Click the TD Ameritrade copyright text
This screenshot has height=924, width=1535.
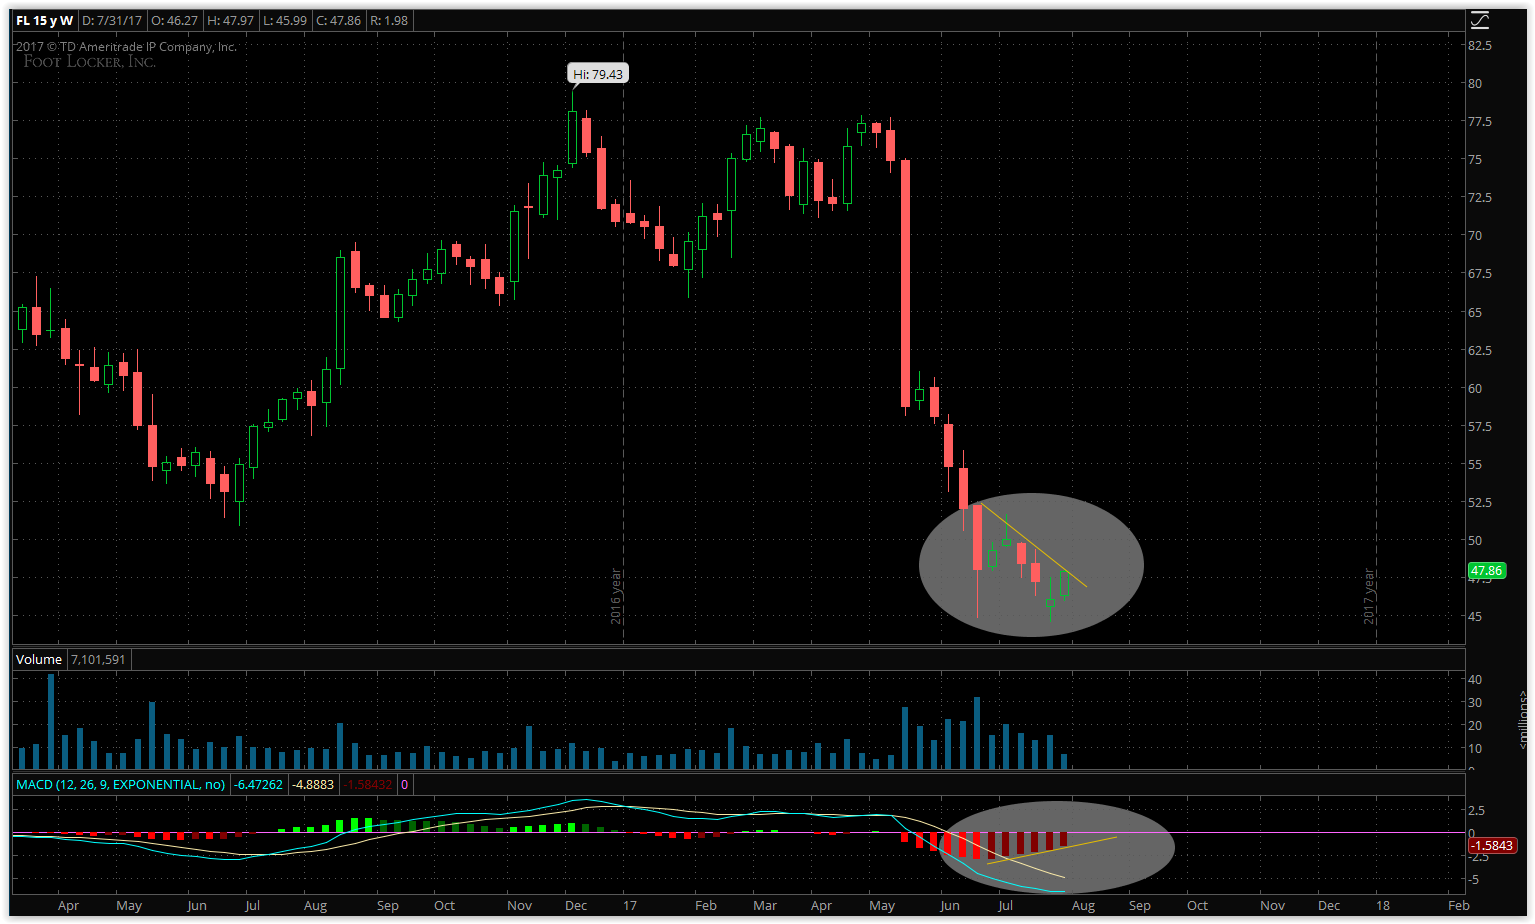click(125, 46)
